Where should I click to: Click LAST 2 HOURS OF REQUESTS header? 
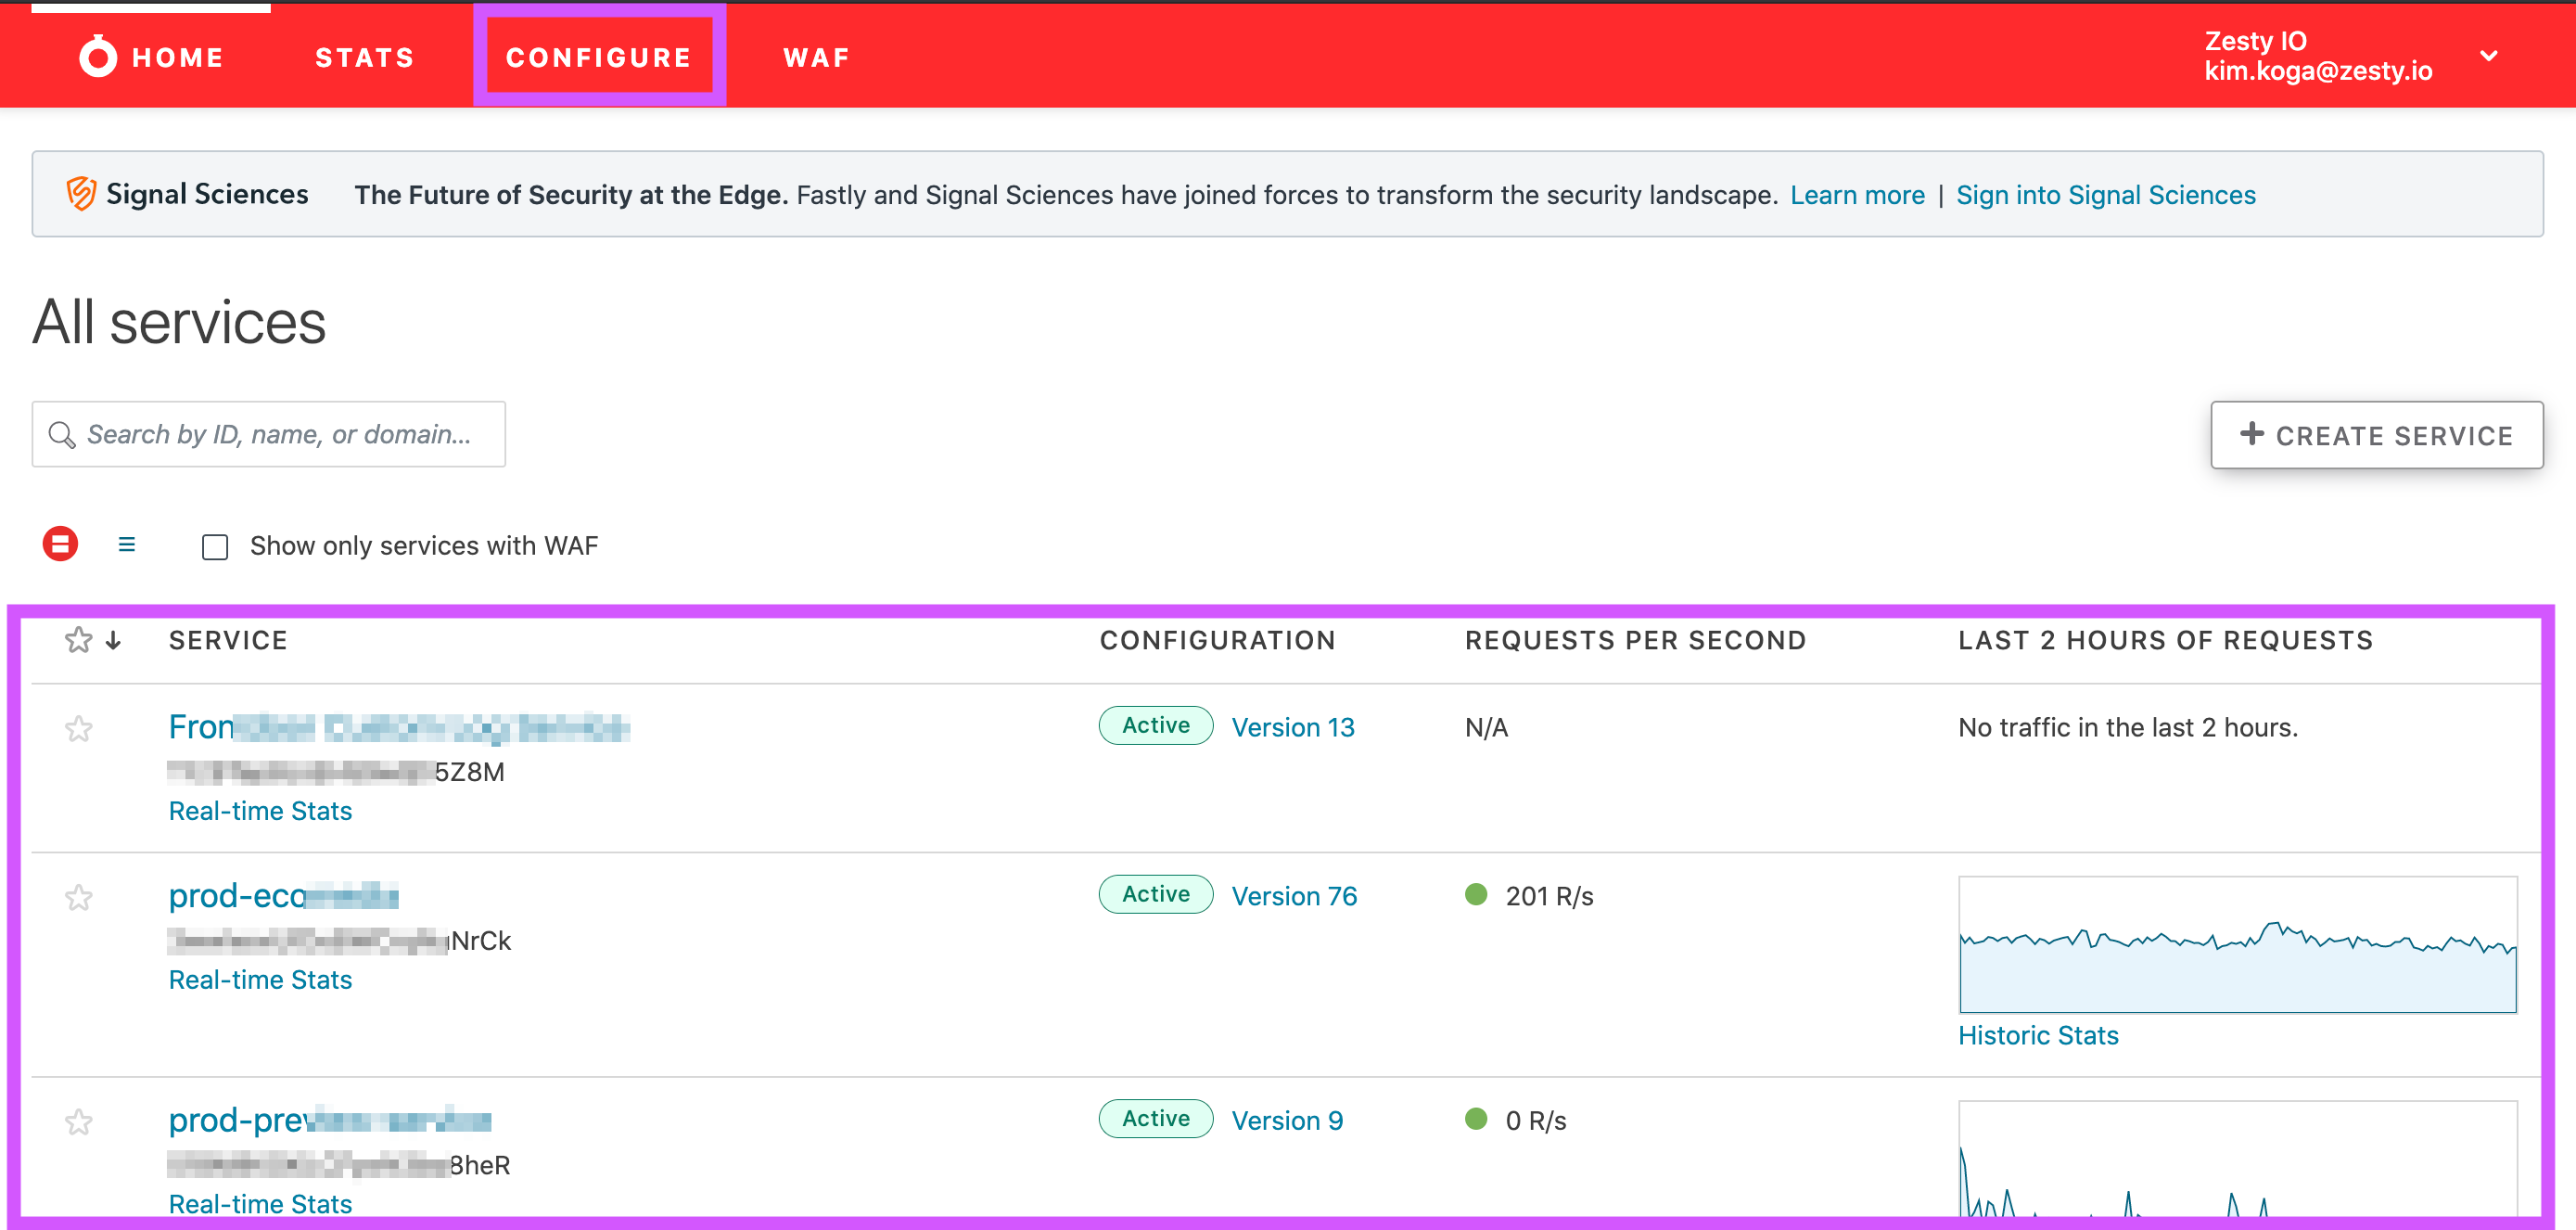tap(2165, 640)
